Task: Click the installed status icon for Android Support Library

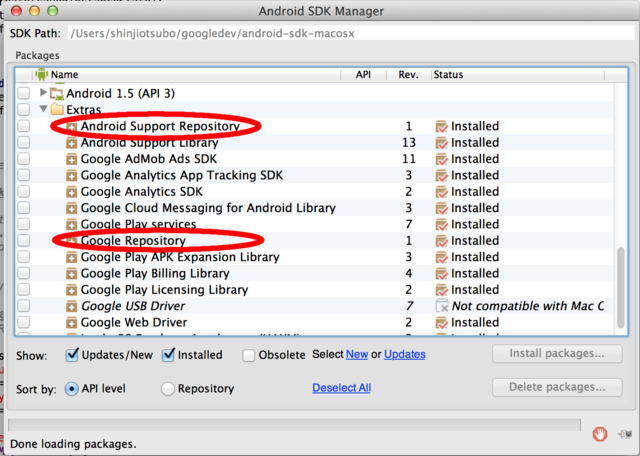Action: pyautogui.click(x=442, y=143)
